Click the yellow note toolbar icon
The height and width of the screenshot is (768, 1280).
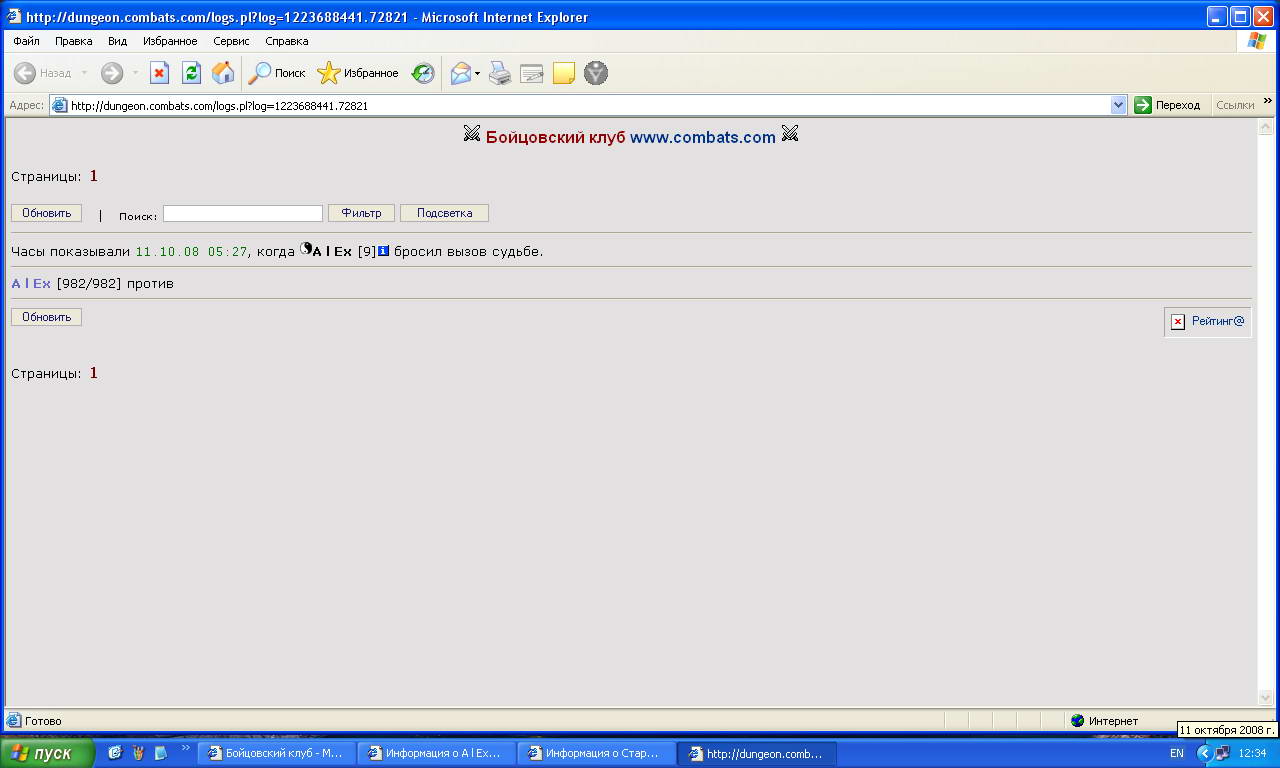tap(564, 73)
